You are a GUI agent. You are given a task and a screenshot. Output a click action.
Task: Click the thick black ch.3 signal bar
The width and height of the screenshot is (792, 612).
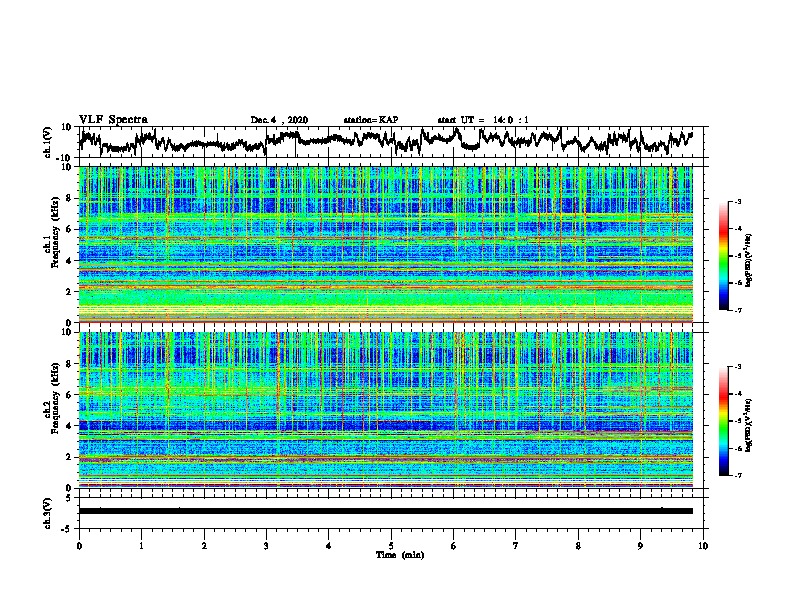click(x=386, y=511)
